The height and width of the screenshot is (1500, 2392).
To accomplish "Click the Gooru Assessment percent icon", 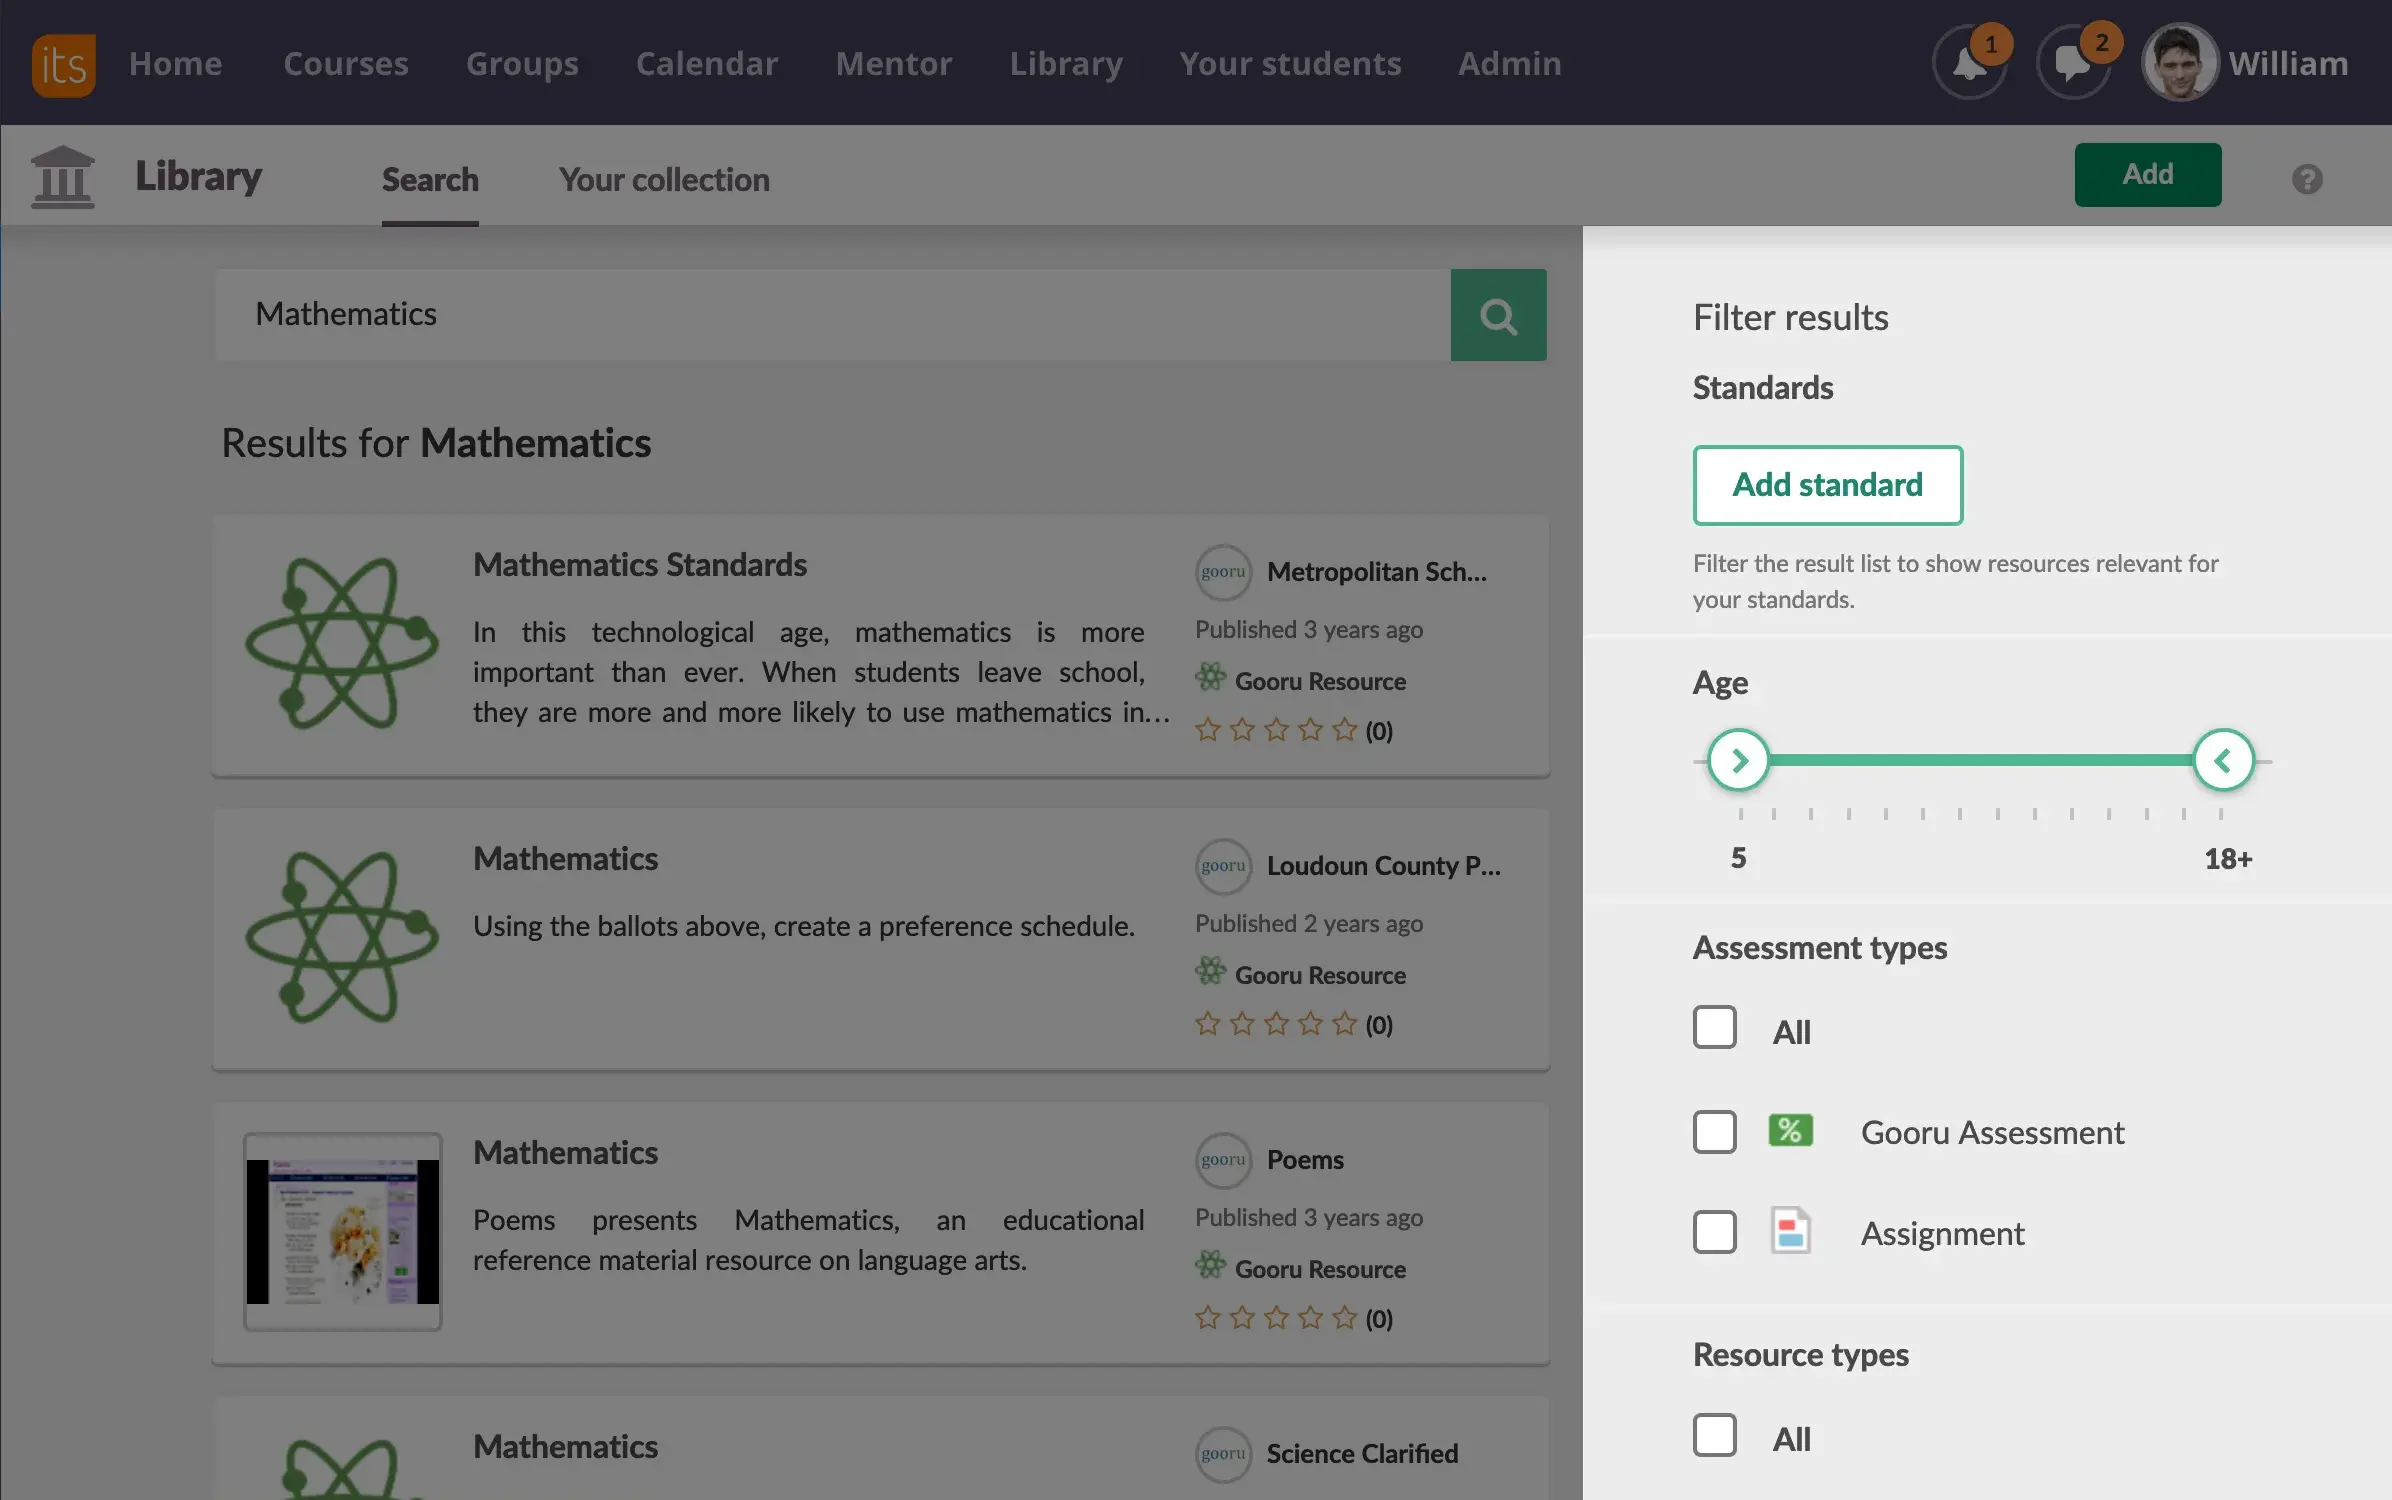I will pyautogui.click(x=1790, y=1131).
